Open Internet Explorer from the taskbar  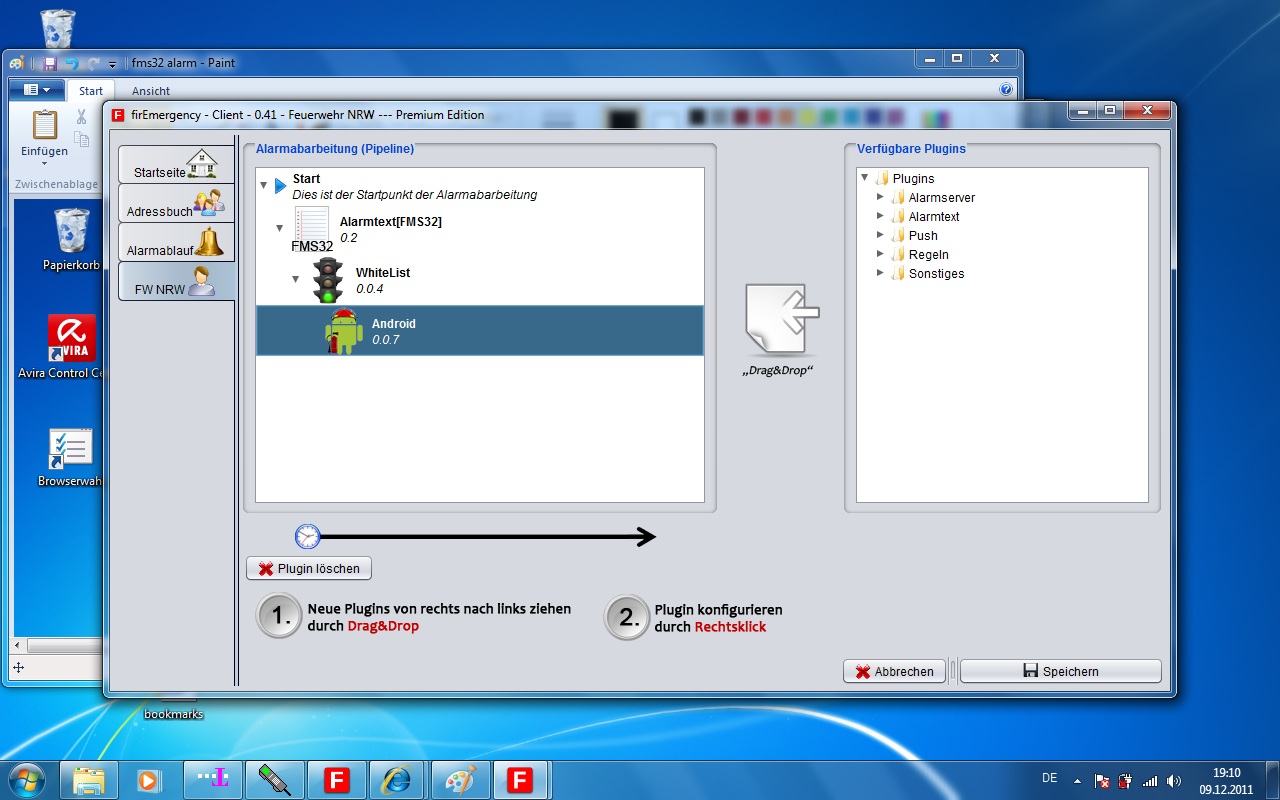pos(397,779)
